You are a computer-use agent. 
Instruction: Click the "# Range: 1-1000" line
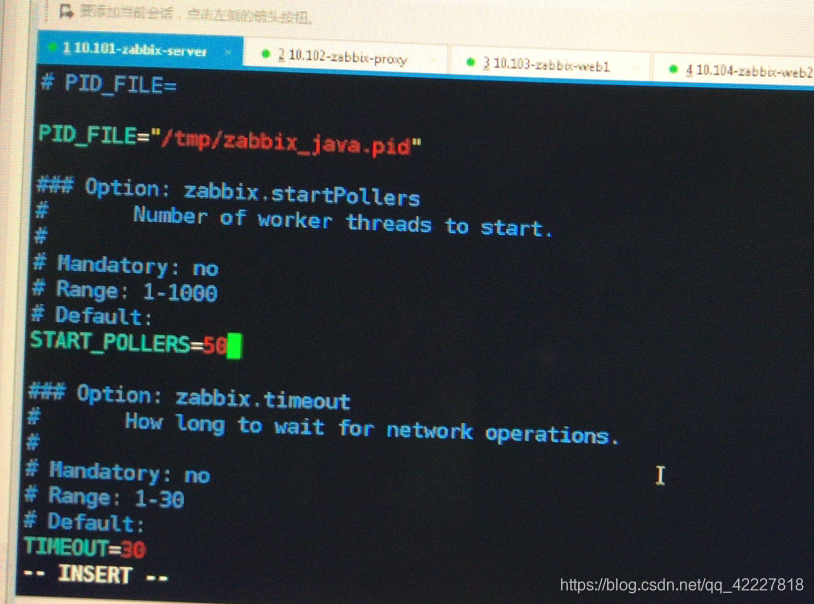pyautogui.click(x=125, y=291)
